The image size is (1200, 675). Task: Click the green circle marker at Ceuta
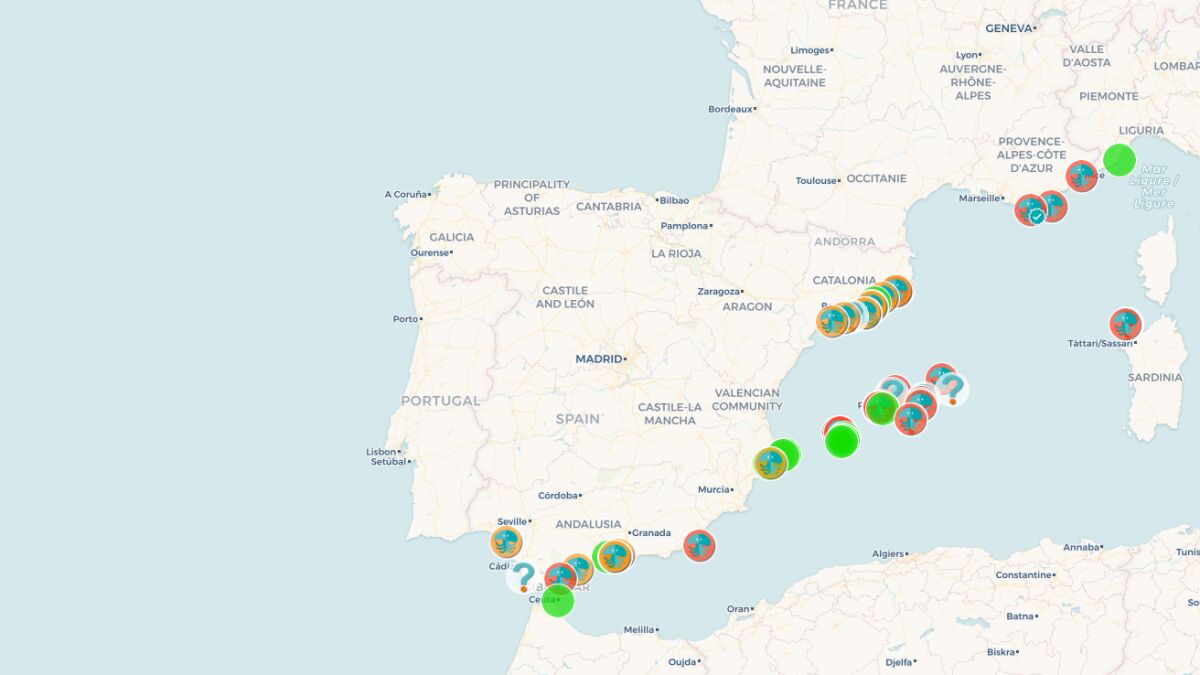(x=558, y=600)
